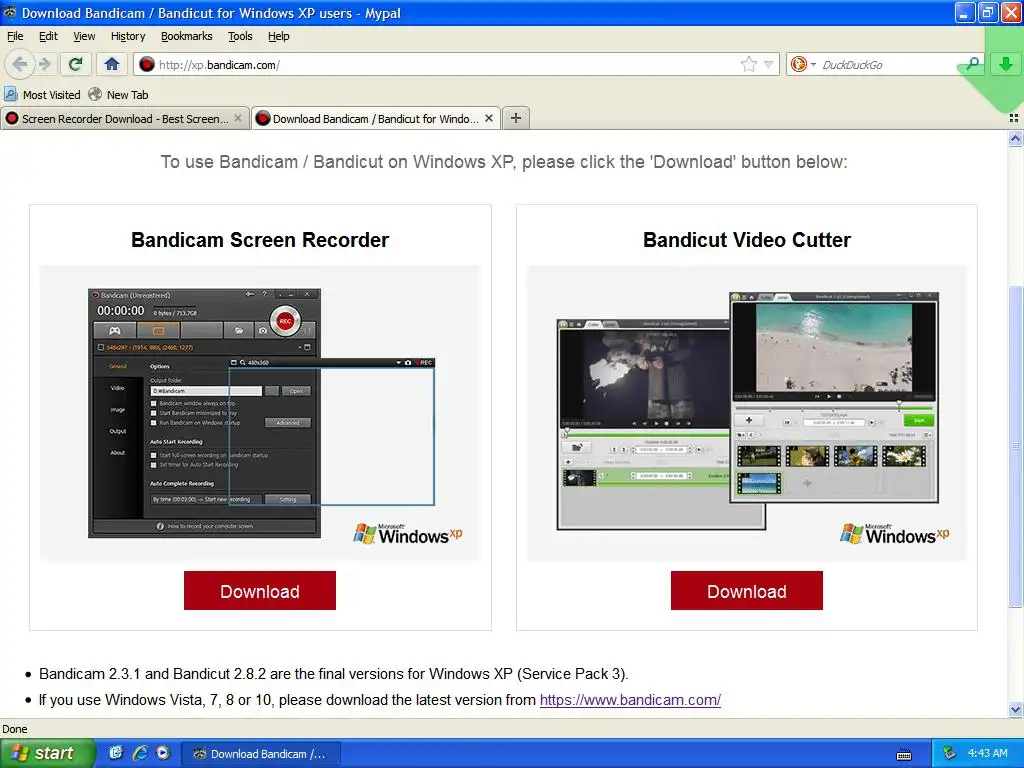
Task: Click the Bandicut Video Cutter preview image
Action: pos(746,413)
